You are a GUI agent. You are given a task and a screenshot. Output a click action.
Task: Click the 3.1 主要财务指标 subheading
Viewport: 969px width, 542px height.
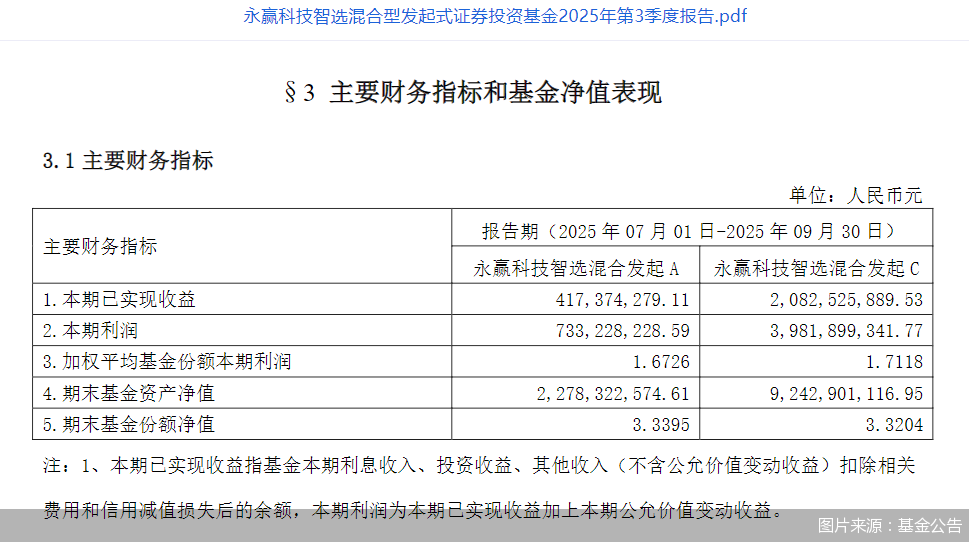click(x=128, y=161)
